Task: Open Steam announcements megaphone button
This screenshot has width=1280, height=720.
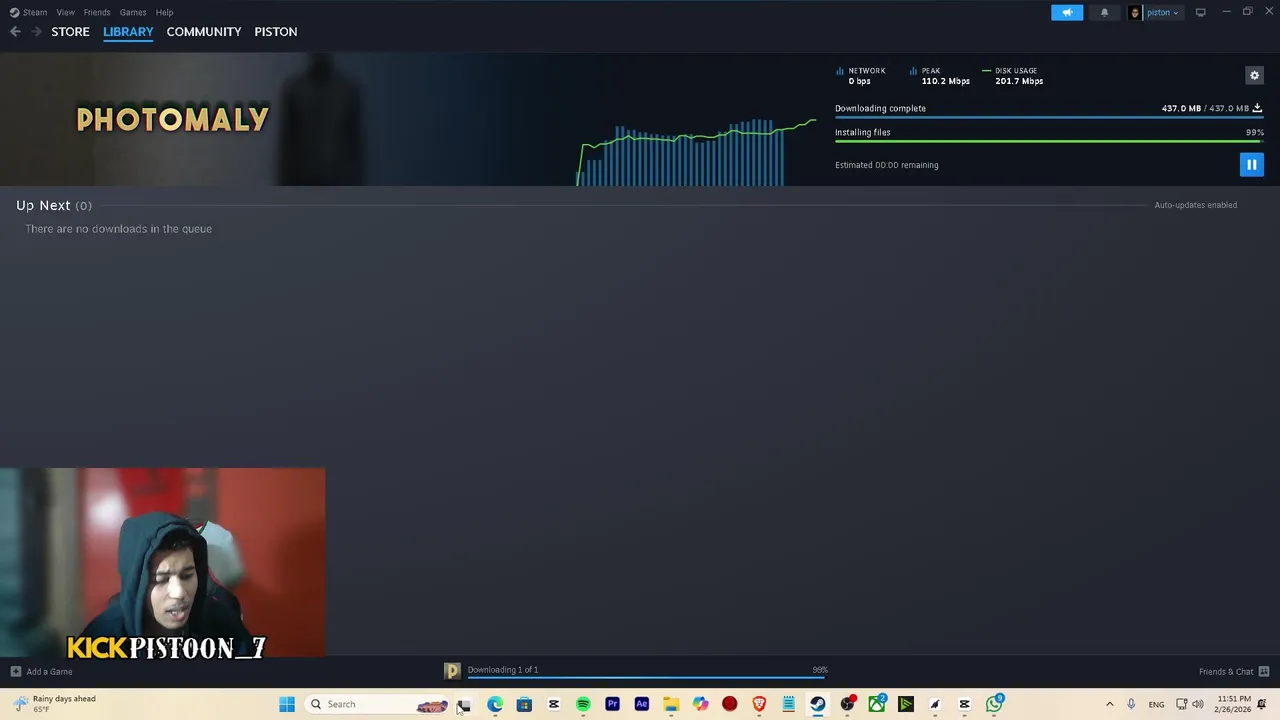Action: [x=1067, y=12]
